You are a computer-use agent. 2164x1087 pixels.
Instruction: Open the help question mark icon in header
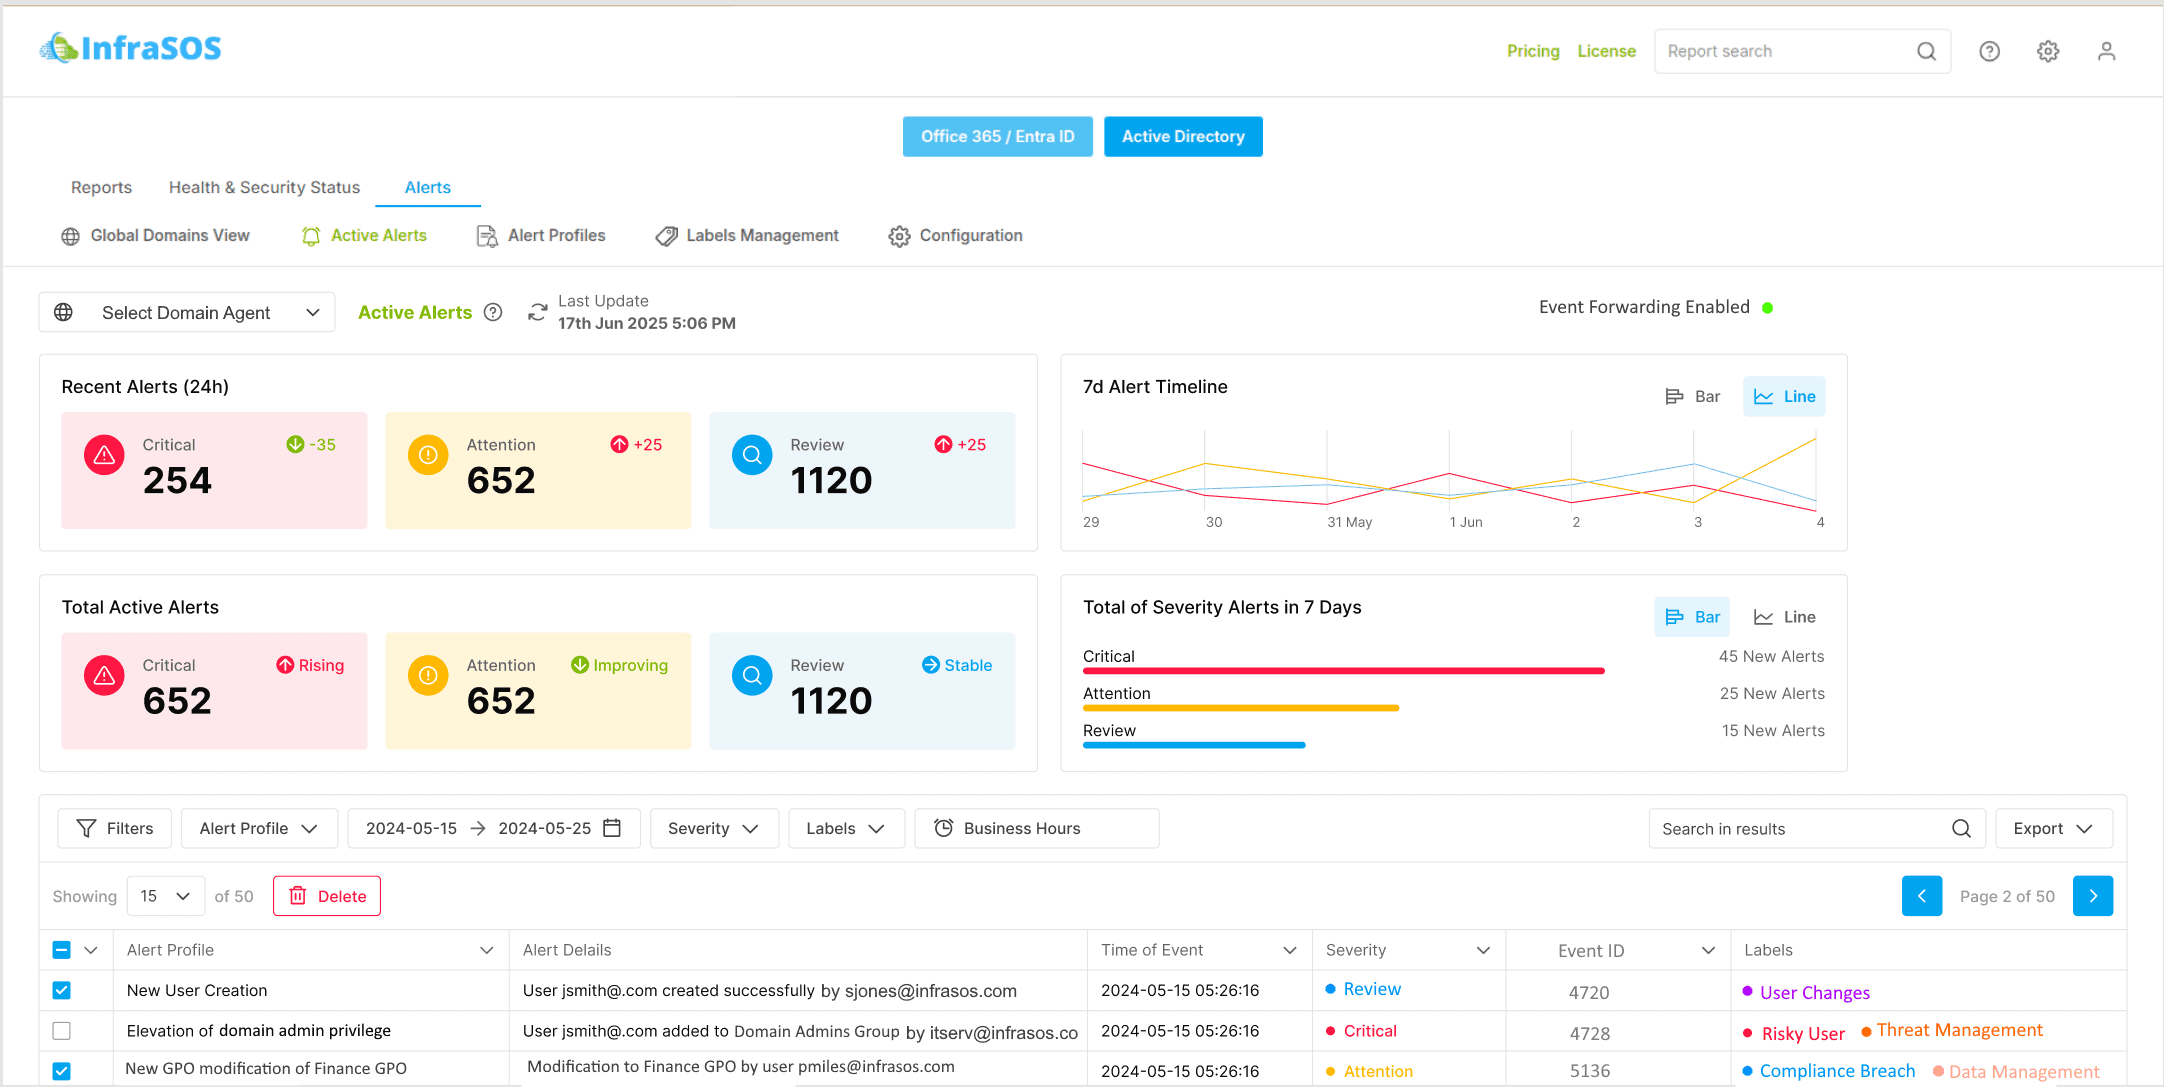(x=1989, y=51)
